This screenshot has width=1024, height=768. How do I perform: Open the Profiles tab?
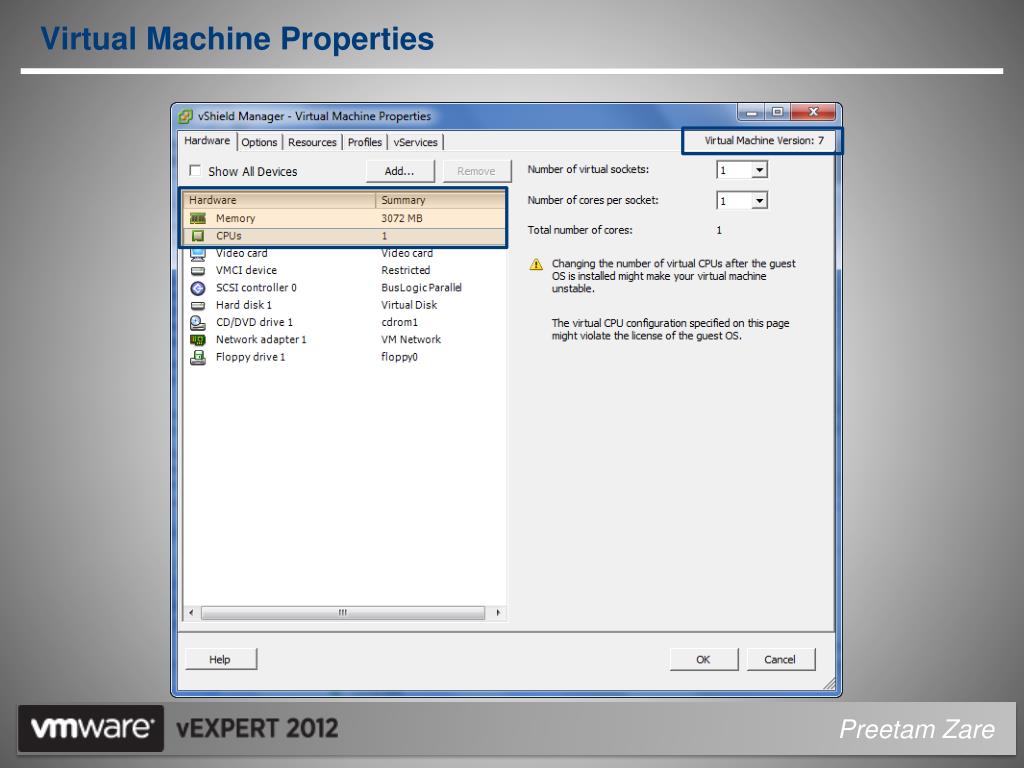pos(364,142)
